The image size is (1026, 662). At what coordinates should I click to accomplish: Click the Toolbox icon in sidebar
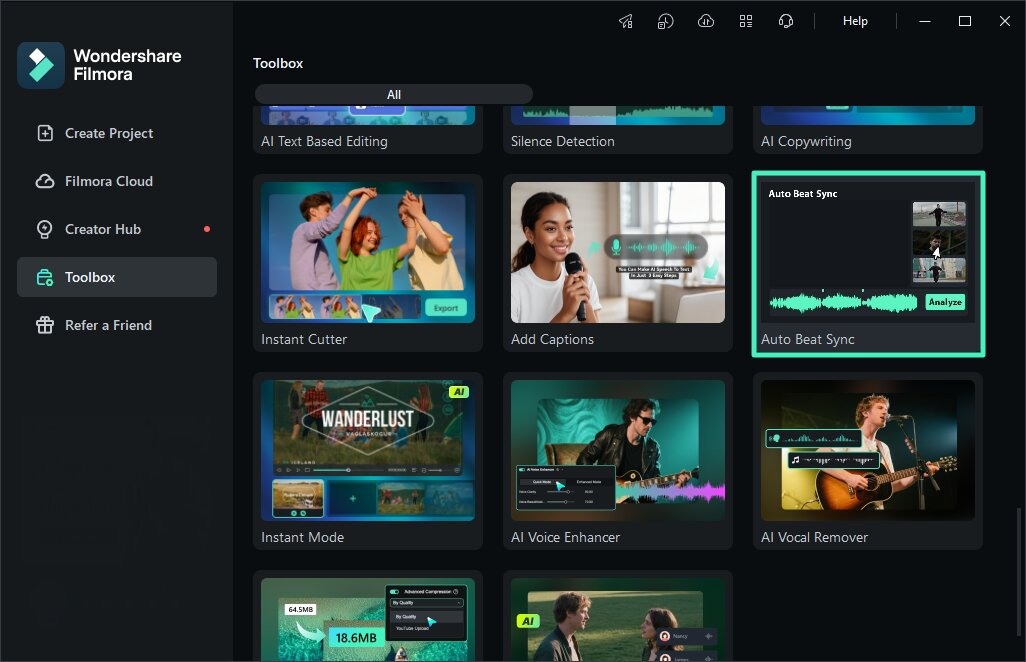tap(44, 277)
